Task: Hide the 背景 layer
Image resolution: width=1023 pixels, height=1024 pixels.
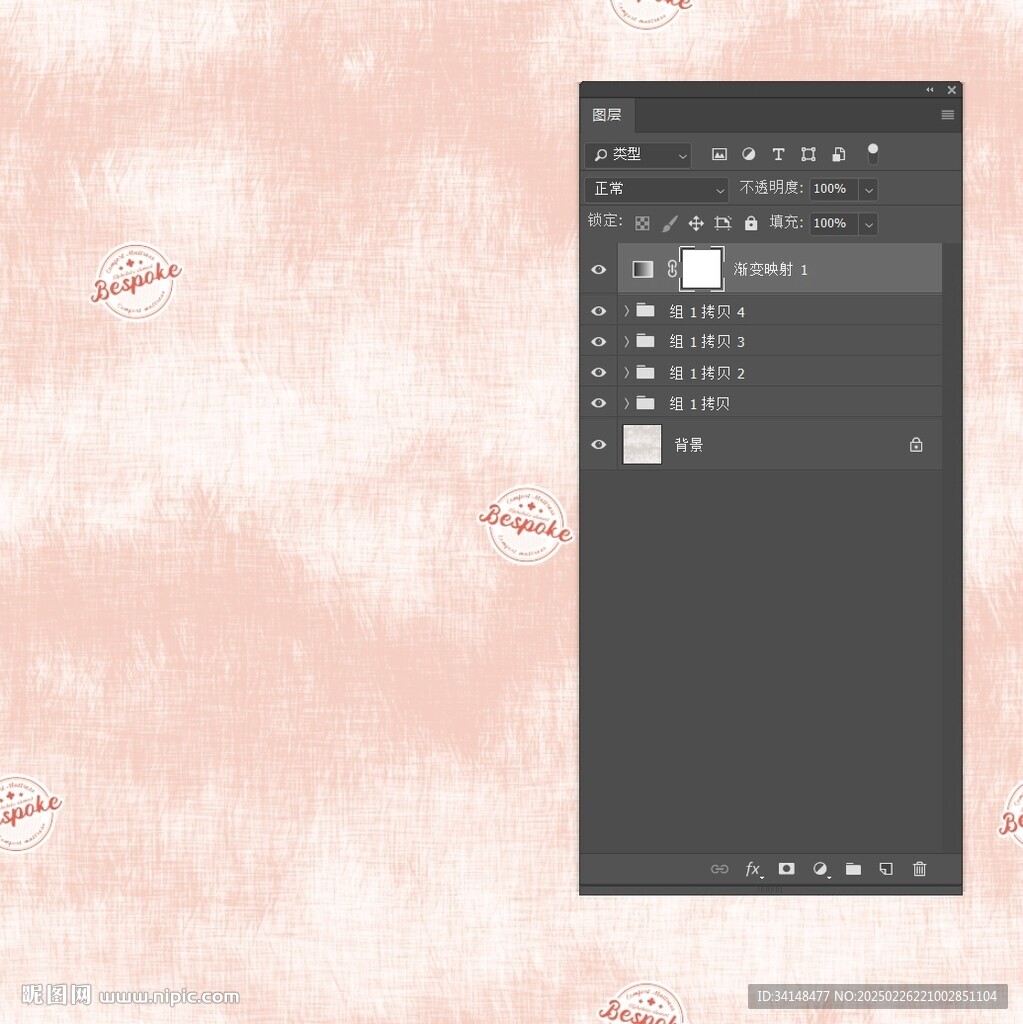Action: click(598, 444)
